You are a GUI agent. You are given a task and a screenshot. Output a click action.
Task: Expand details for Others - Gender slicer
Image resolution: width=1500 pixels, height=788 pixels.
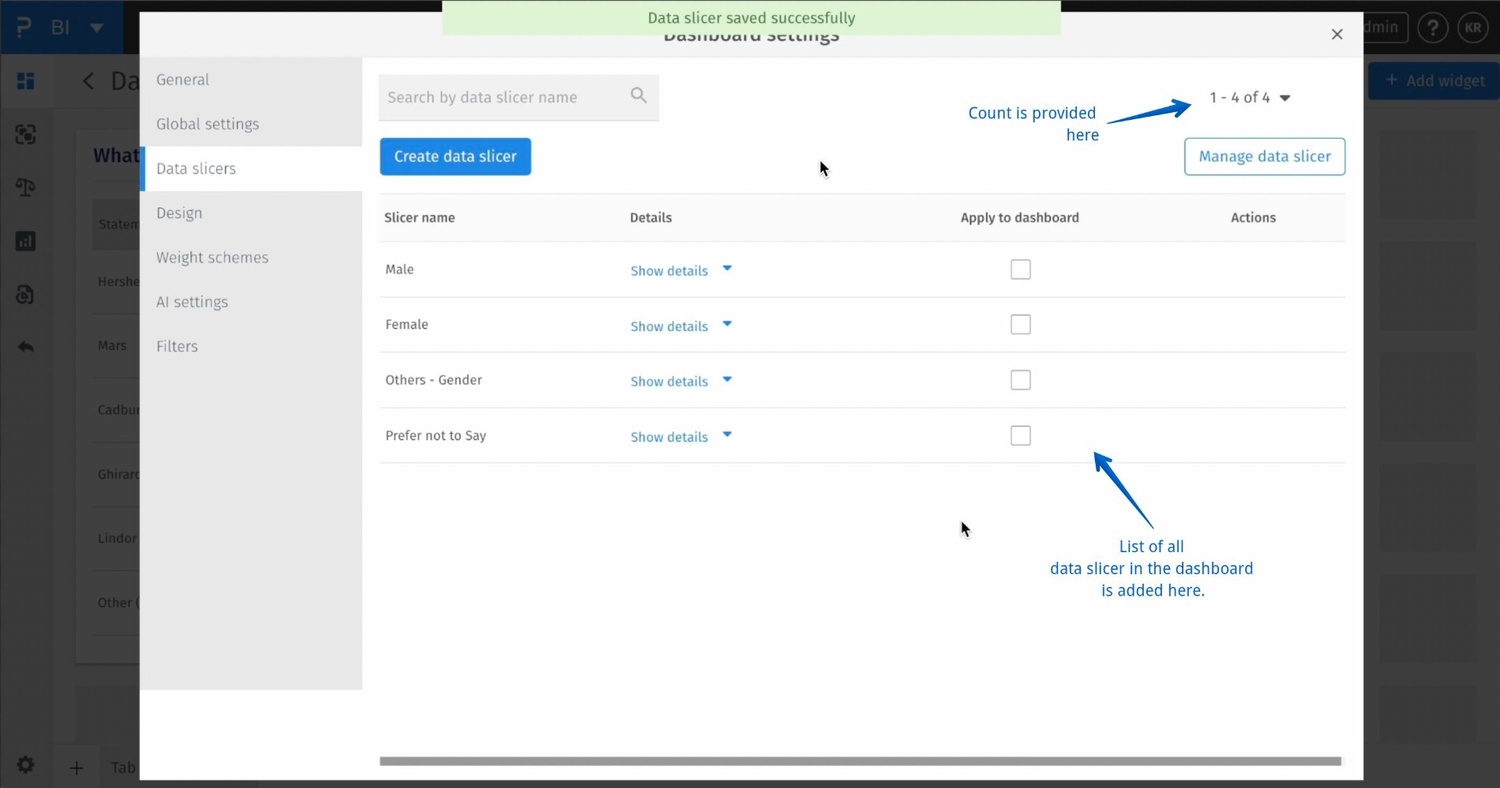(x=668, y=381)
